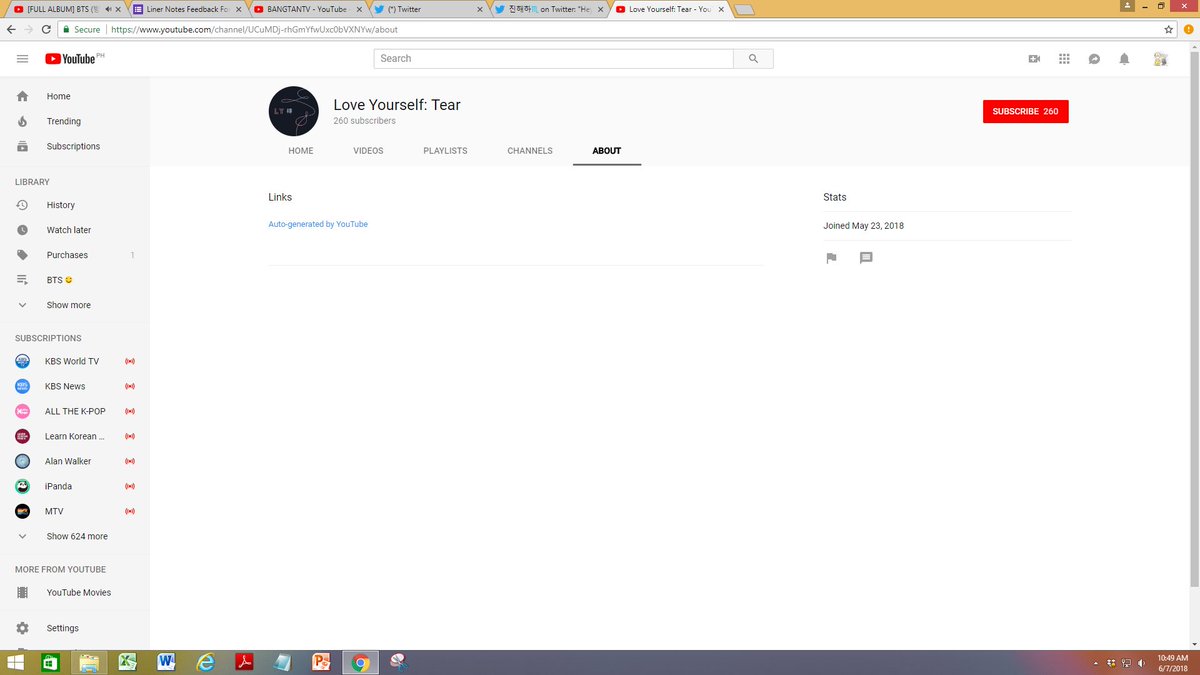Open a new browser tab button
Viewport: 1200px width, 675px height.
[x=743, y=10]
